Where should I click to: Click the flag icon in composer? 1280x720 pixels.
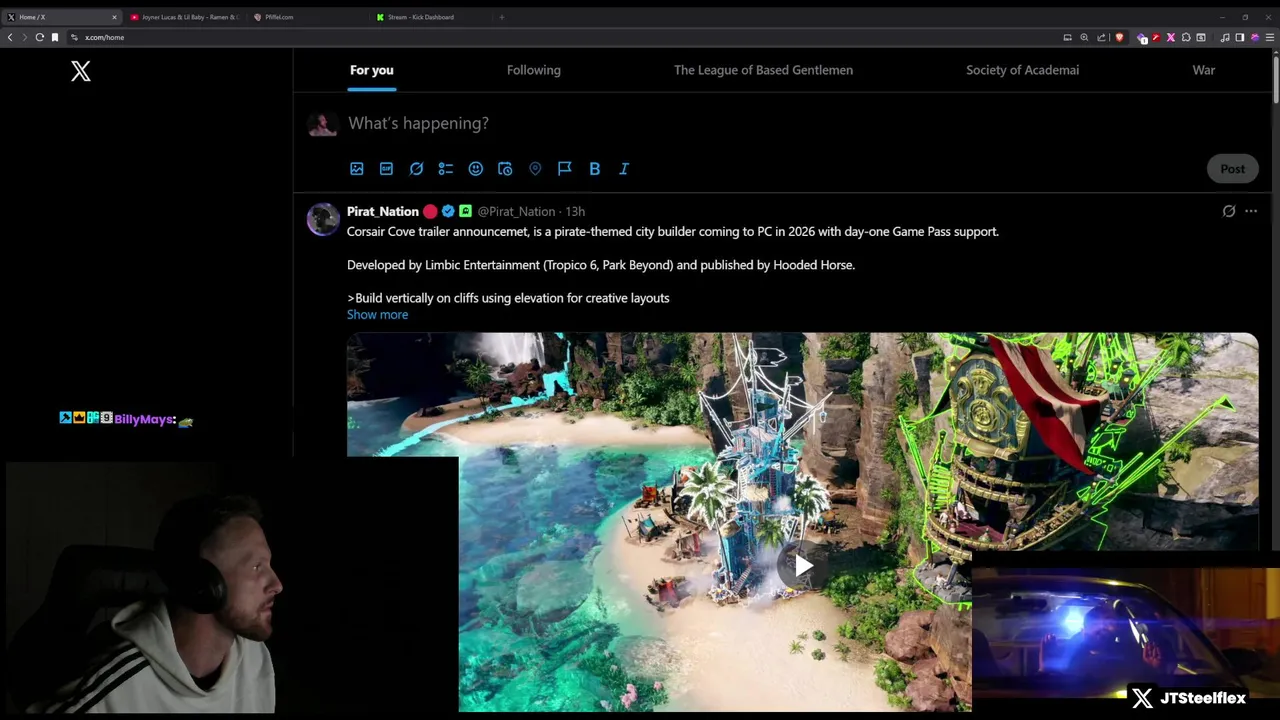click(565, 169)
